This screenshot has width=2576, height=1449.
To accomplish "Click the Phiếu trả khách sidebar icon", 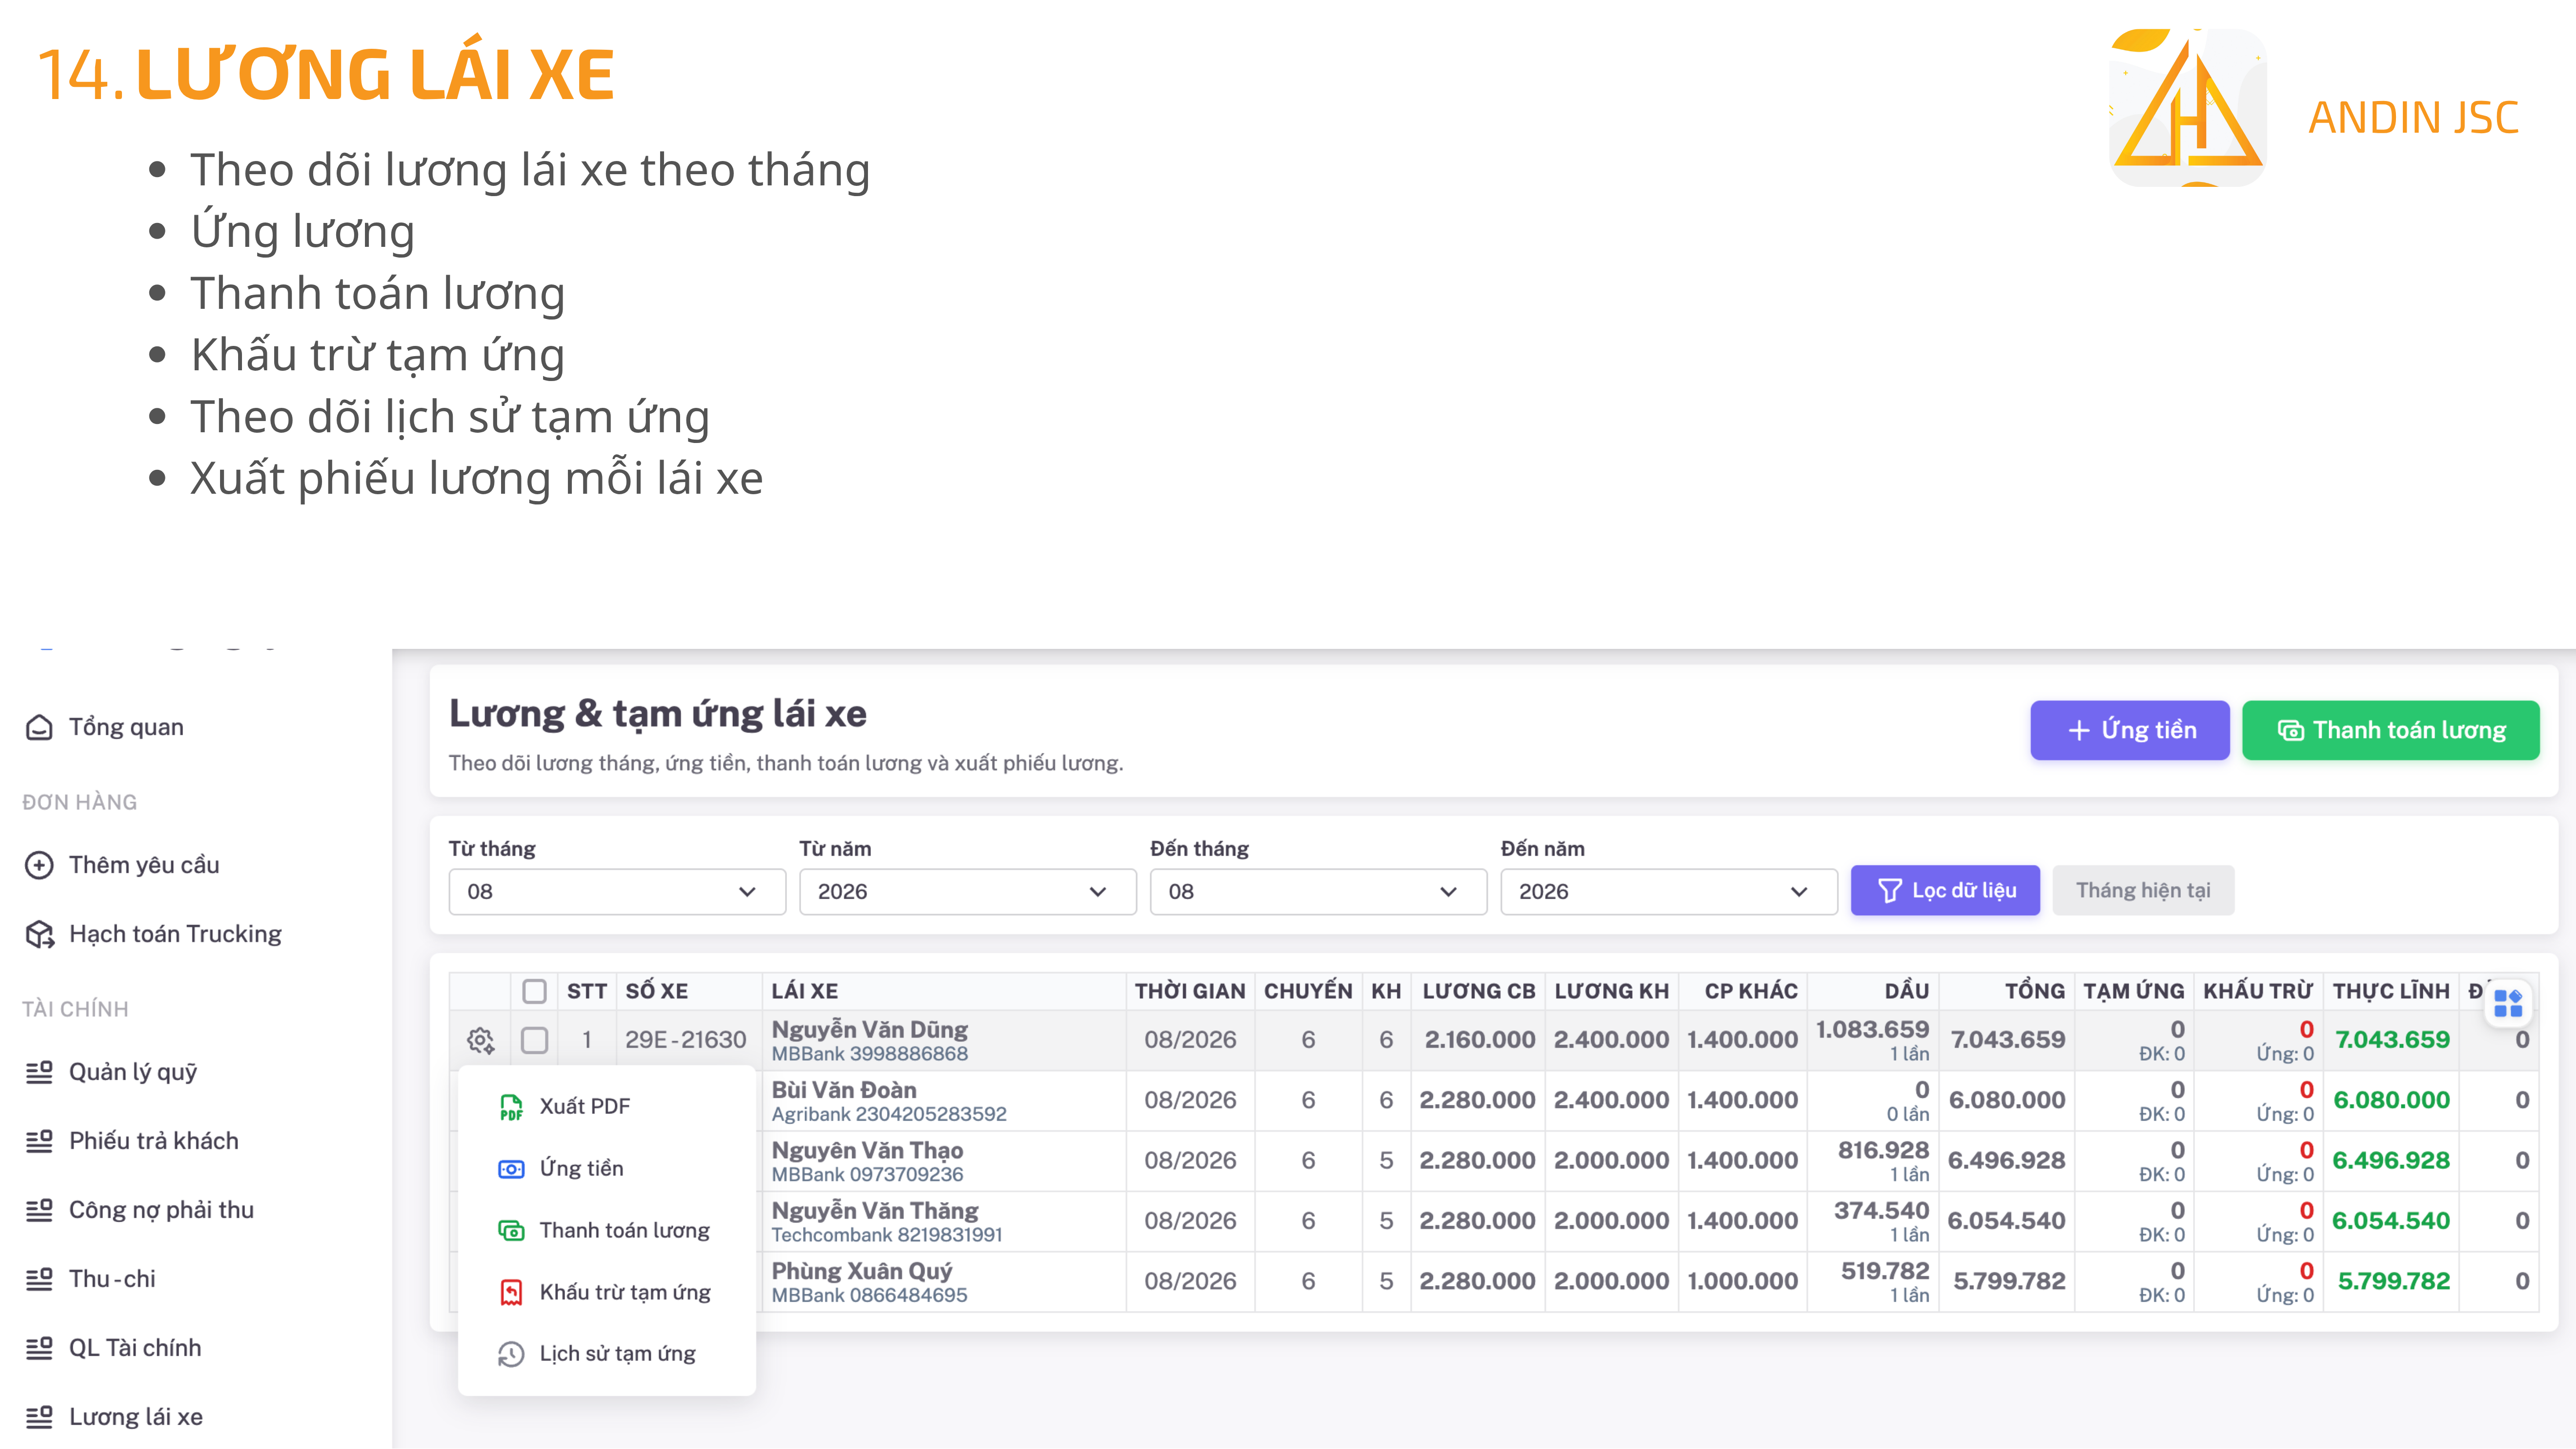I will tap(39, 1141).
